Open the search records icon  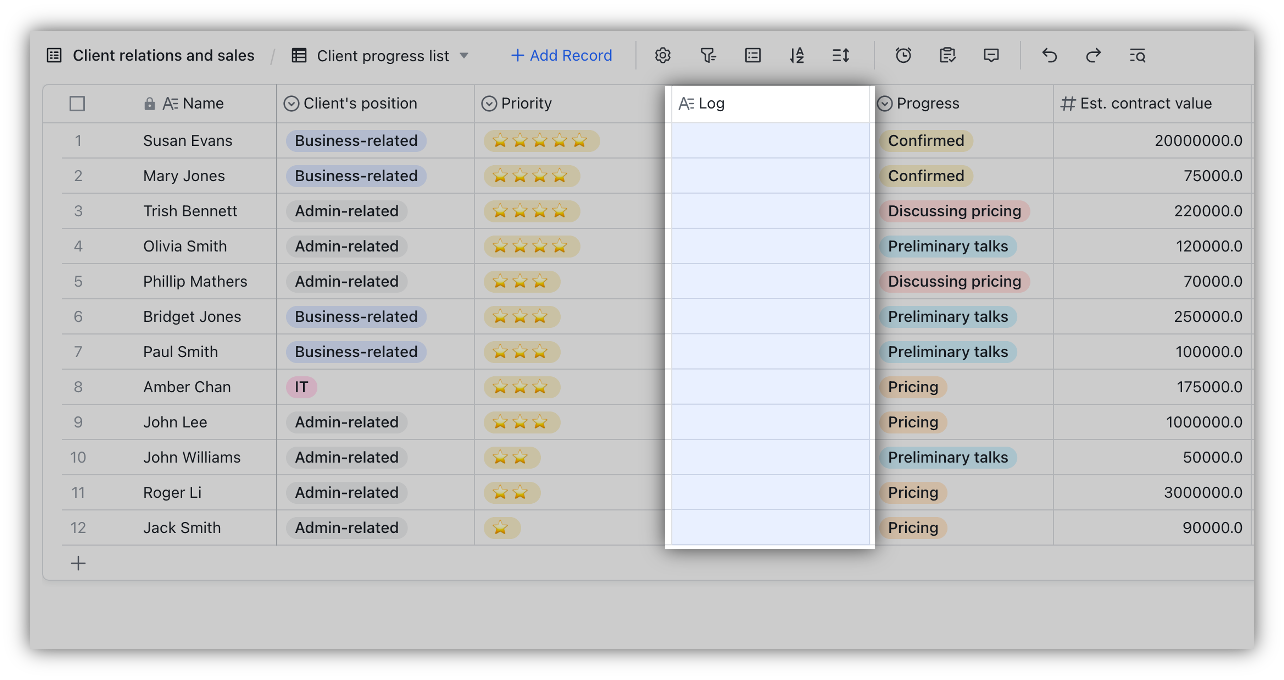click(1137, 55)
